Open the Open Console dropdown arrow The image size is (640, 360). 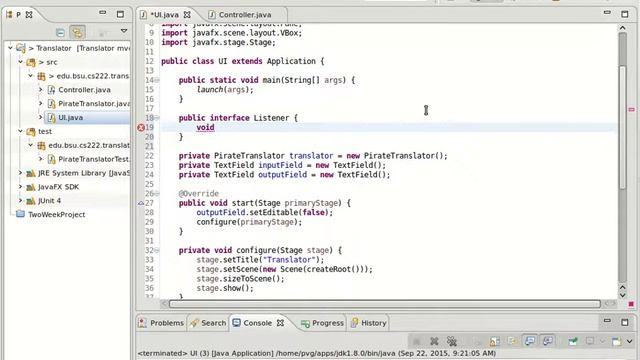[629, 341]
